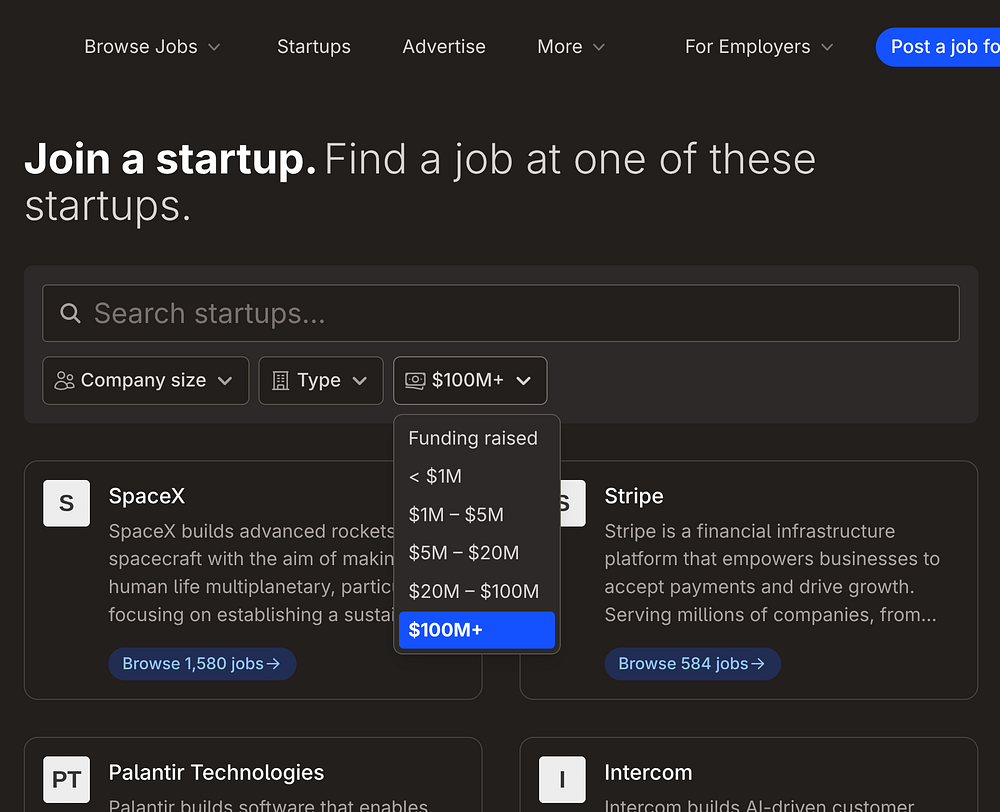Screen dimensions: 1000x812
Task: Click the Intercom logo tile
Action: (x=562, y=779)
